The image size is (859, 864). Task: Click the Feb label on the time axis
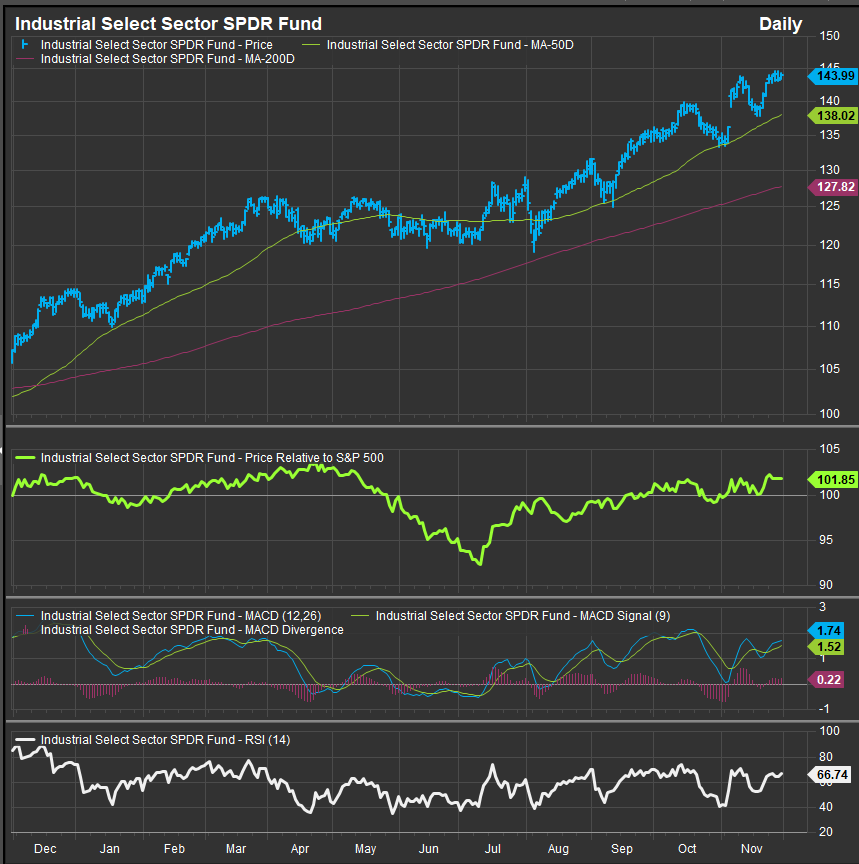pyautogui.click(x=174, y=849)
